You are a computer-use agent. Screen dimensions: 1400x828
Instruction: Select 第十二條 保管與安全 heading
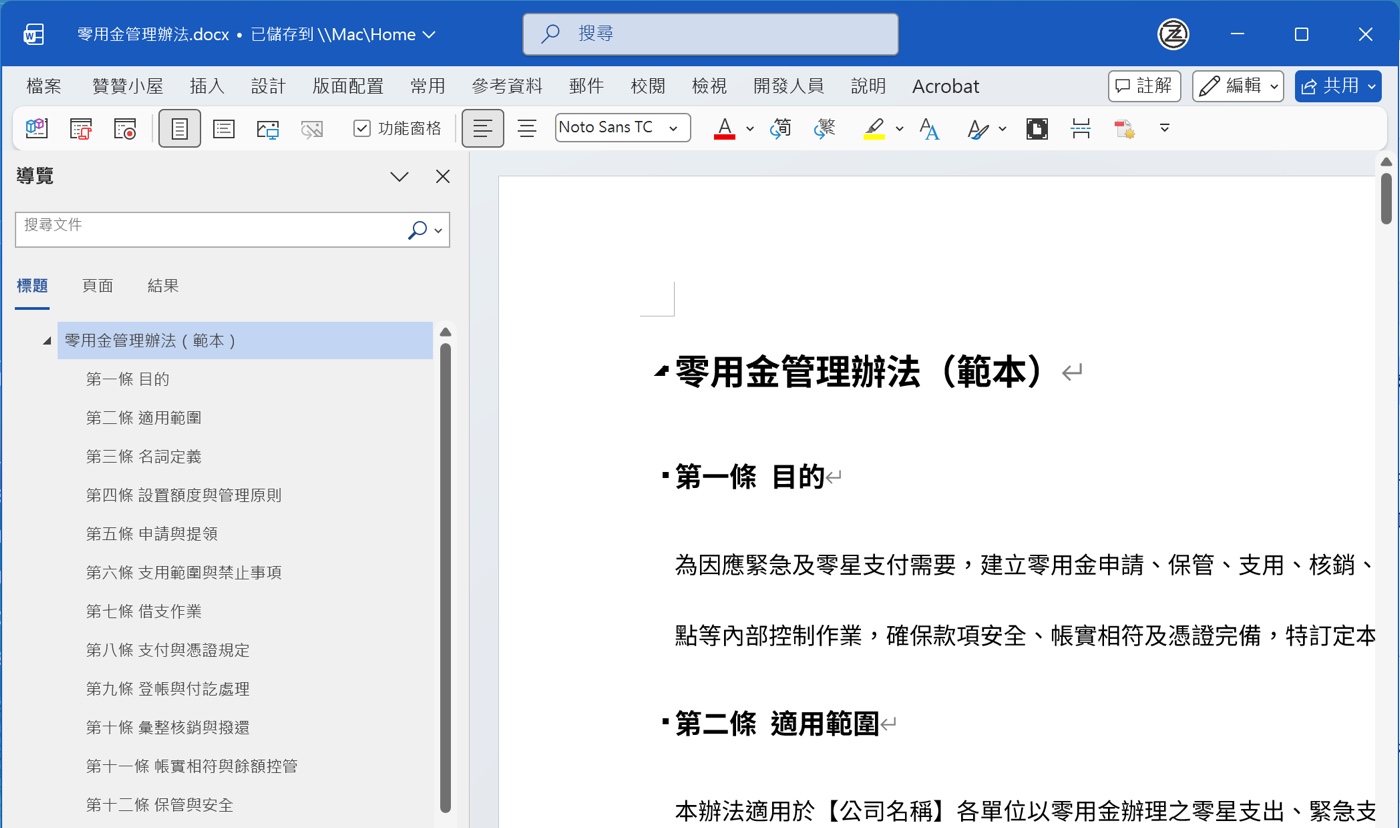click(x=159, y=805)
